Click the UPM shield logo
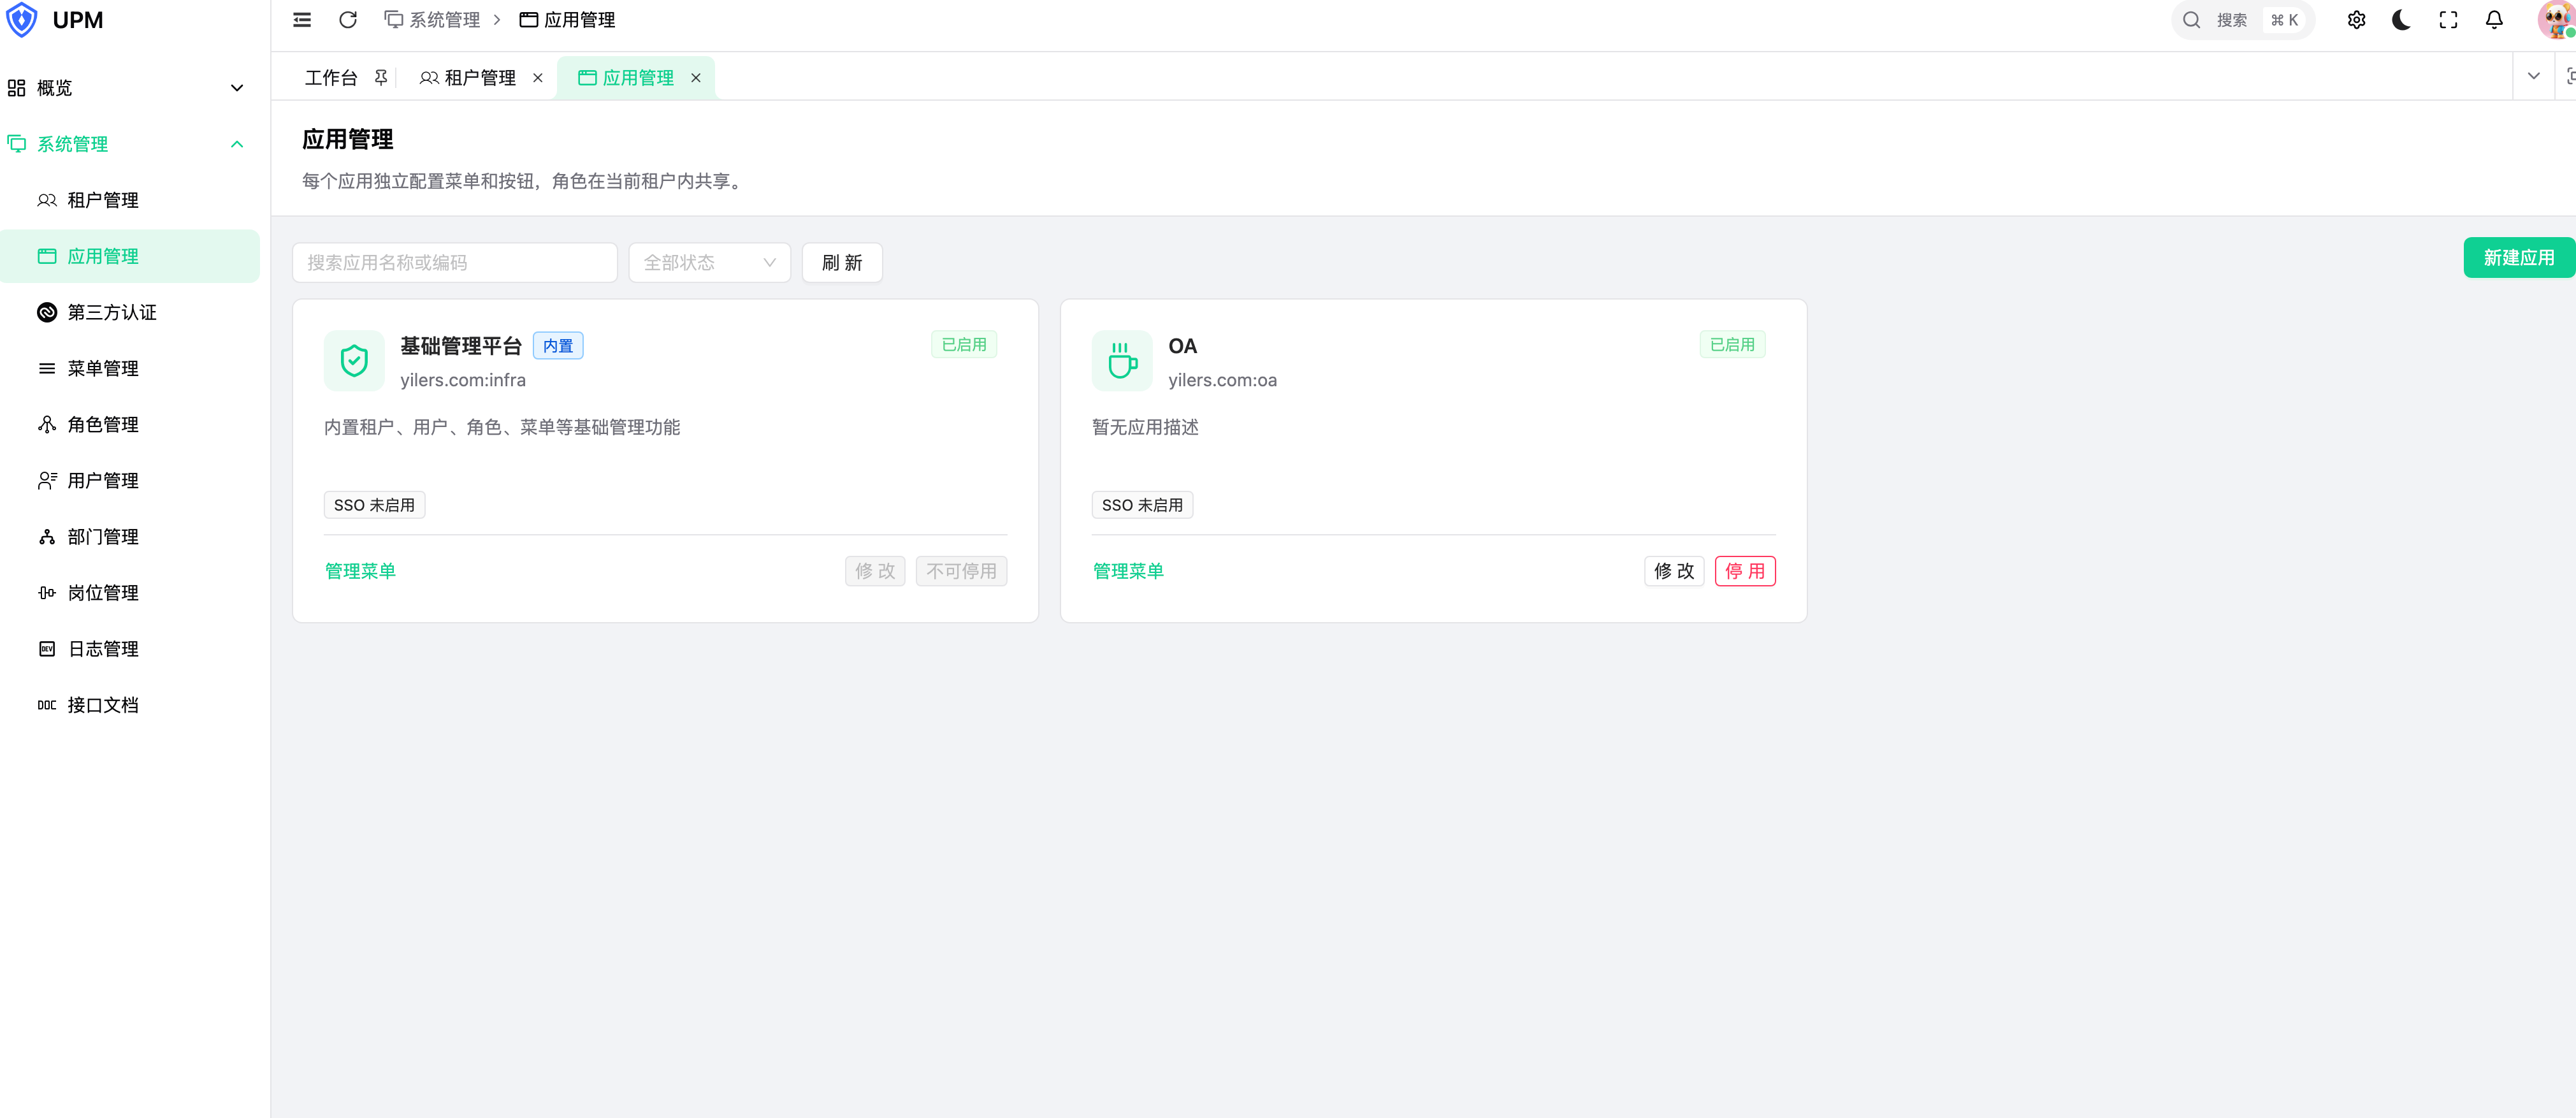The width and height of the screenshot is (2576, 1118). (x=21, y=20)
